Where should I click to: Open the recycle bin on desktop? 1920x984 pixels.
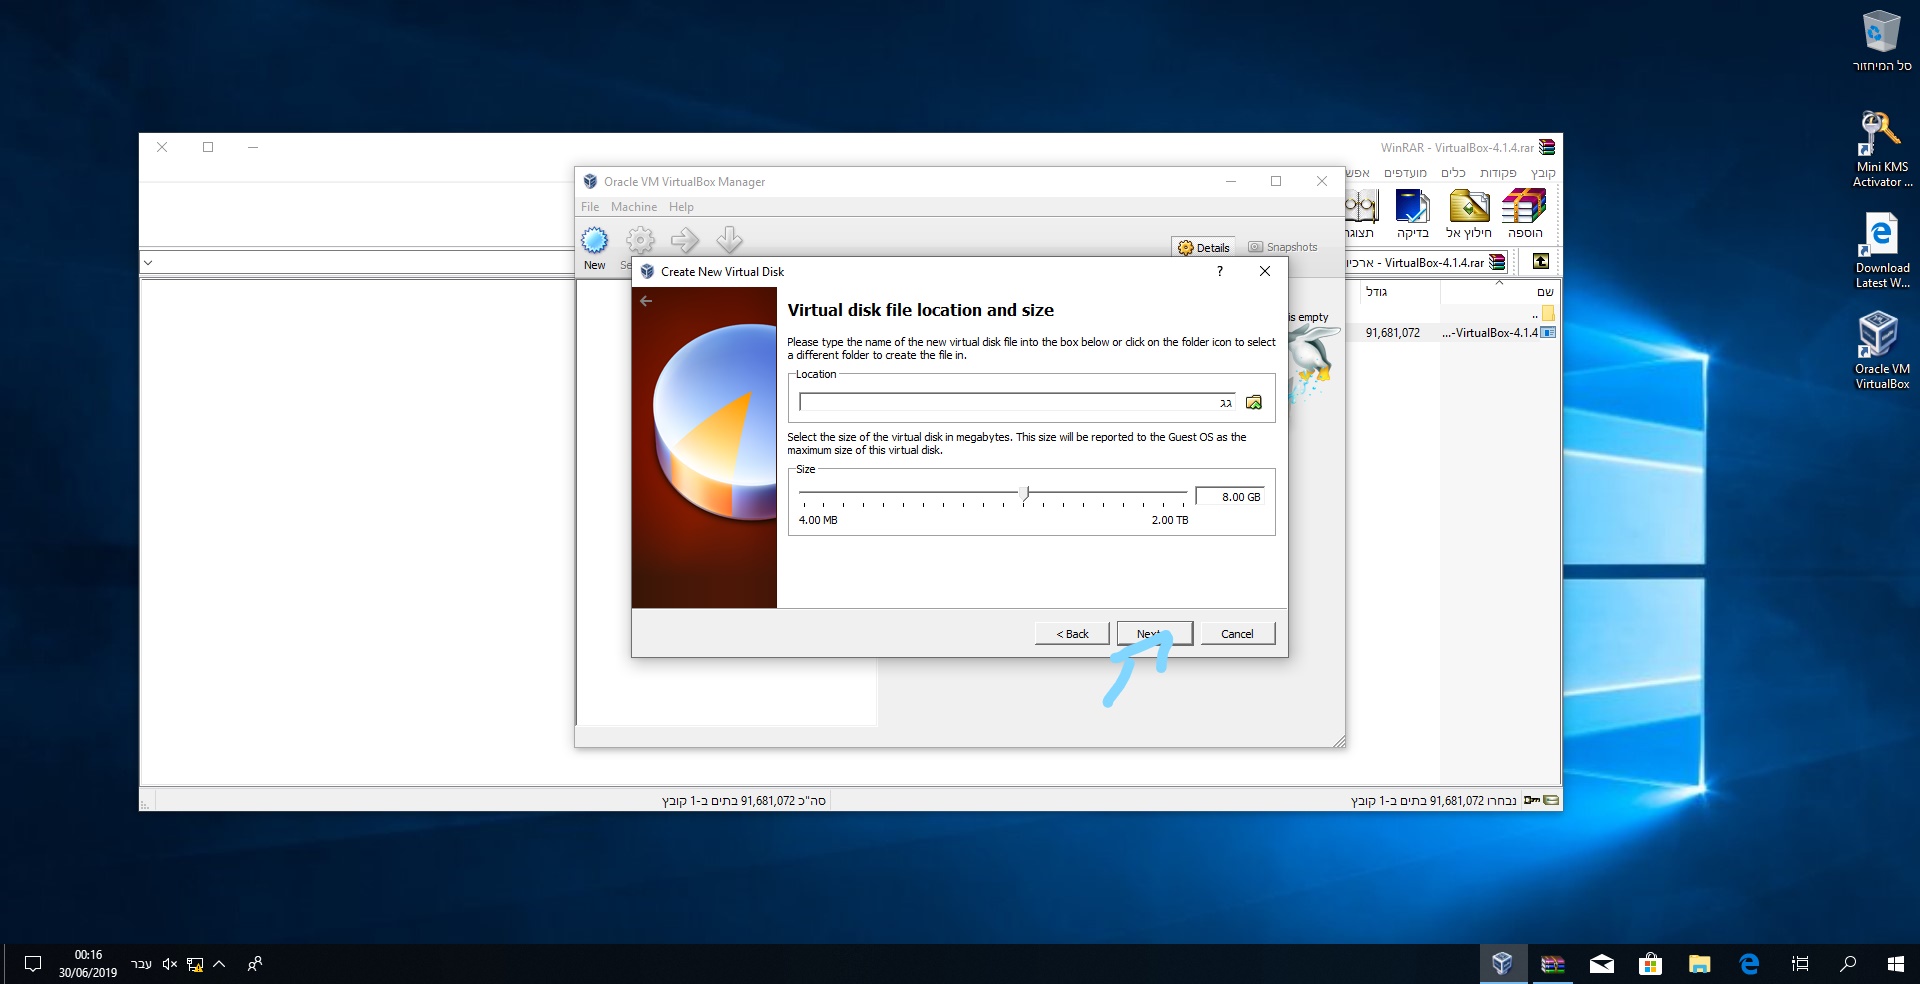pos(1881,41)
